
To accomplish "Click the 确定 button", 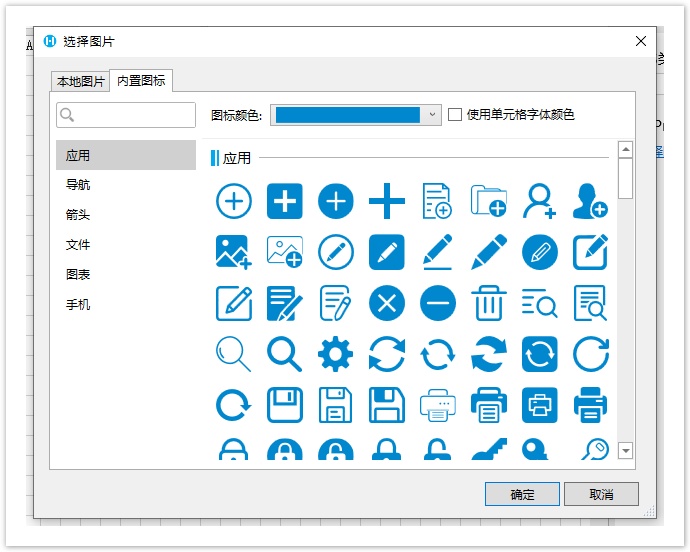I will tap(522, 494).
